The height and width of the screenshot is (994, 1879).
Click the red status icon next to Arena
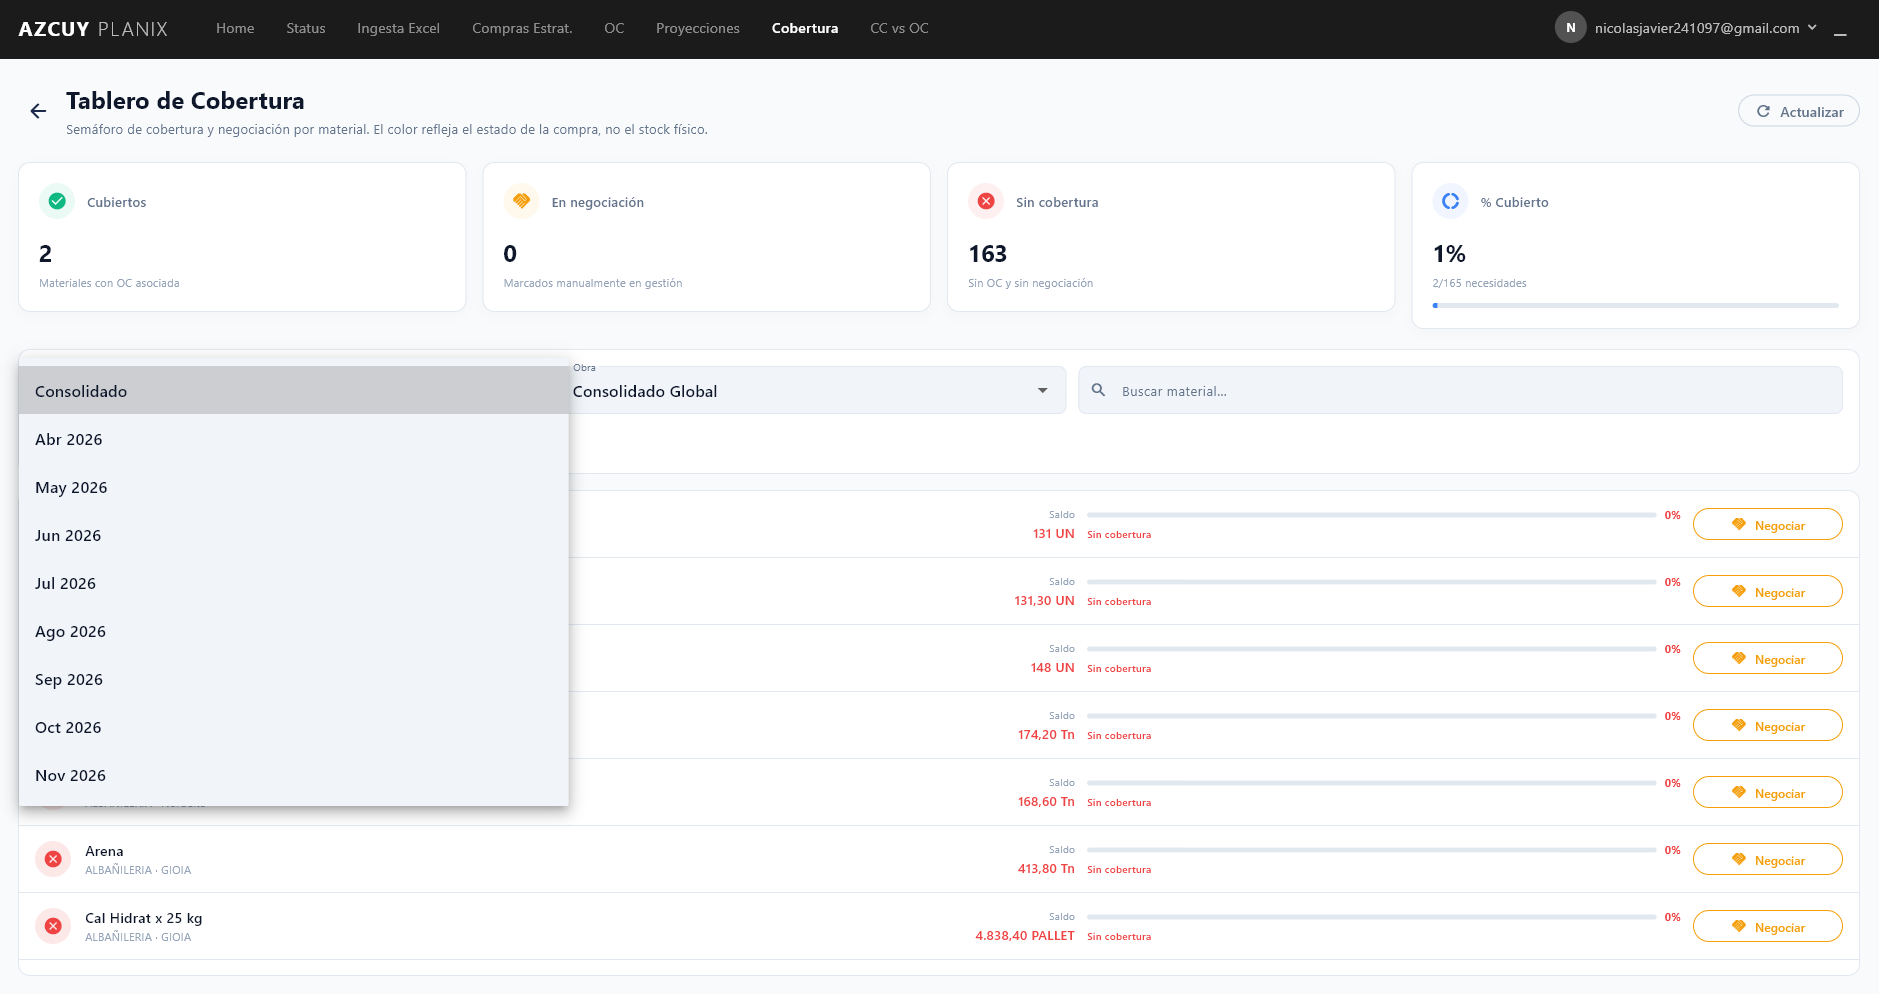[53, 859]
